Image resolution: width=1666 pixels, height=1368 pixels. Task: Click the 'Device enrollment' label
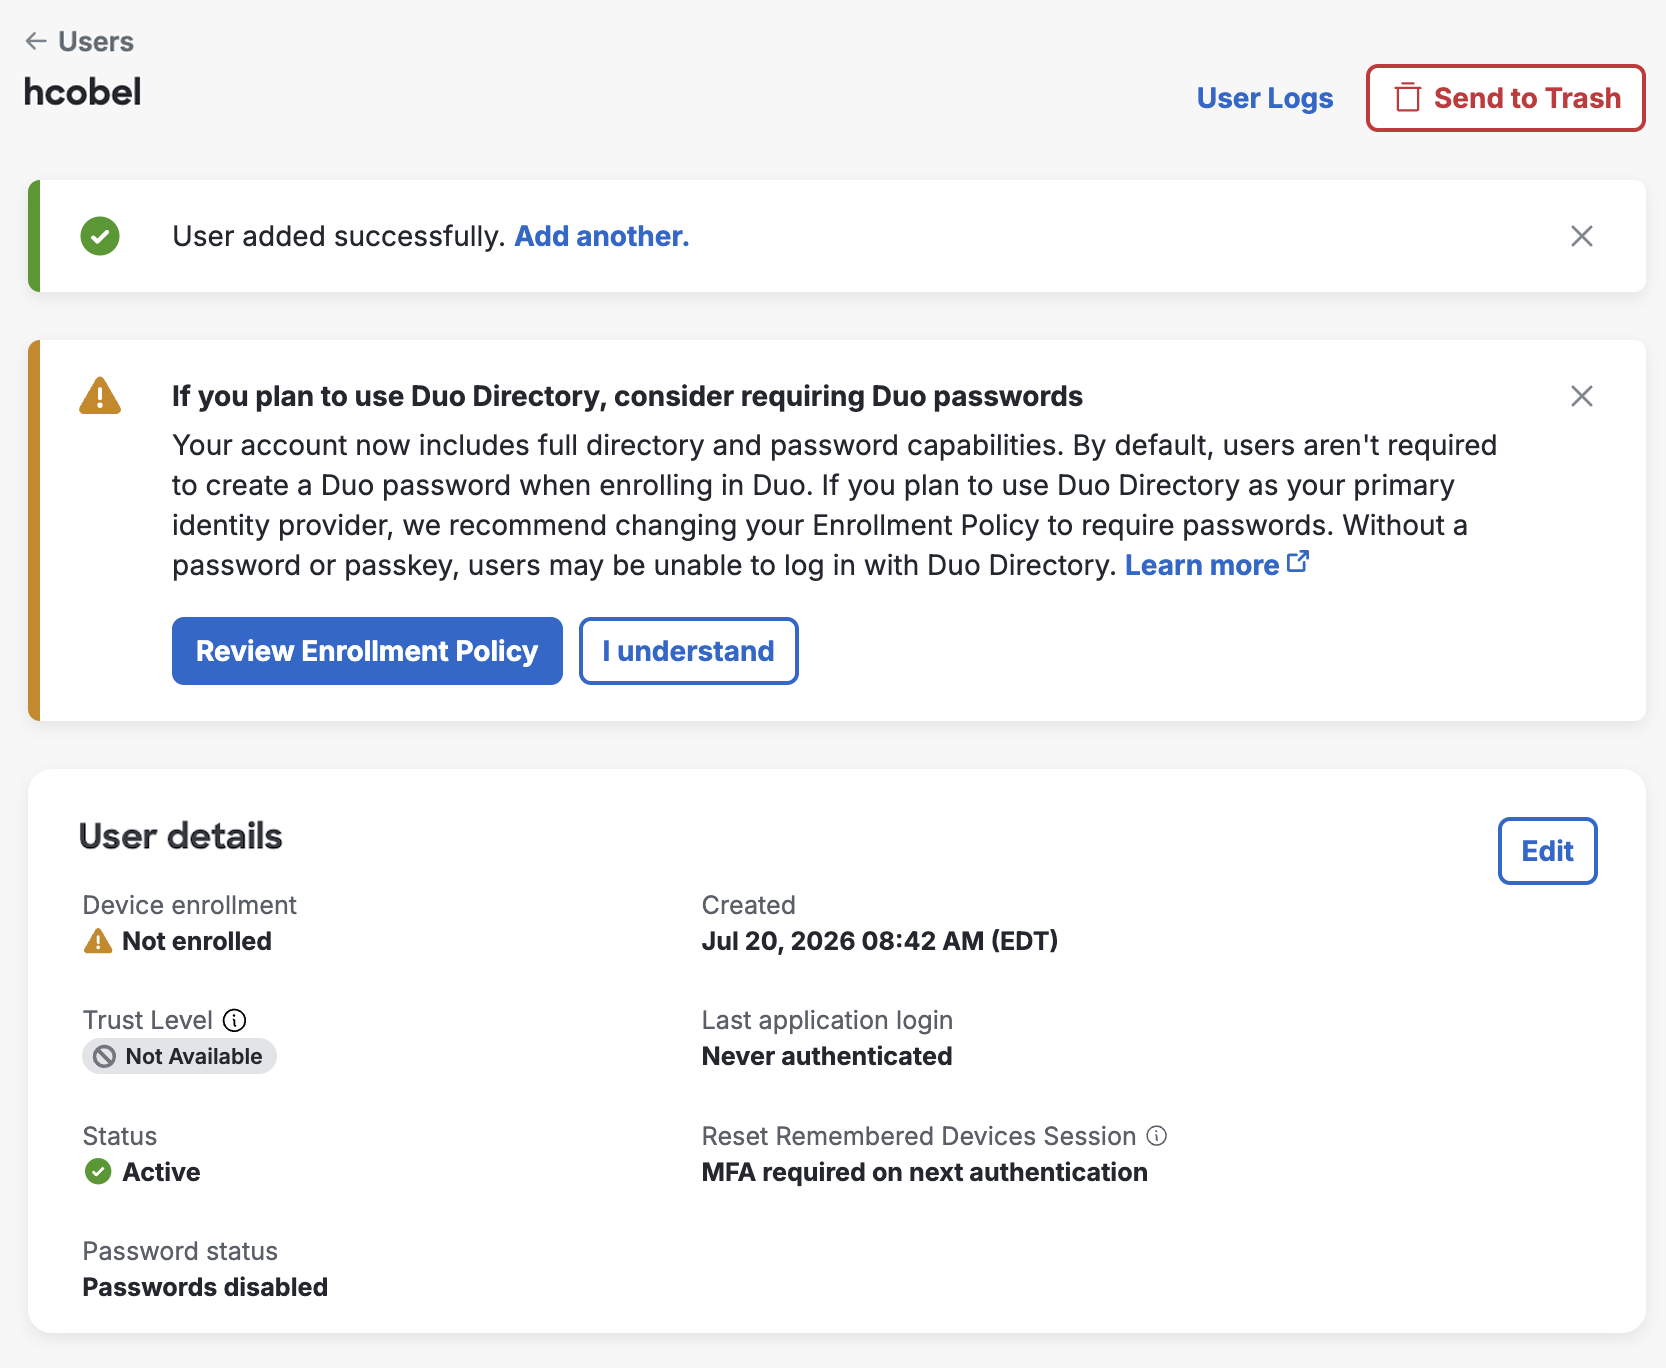[190, 905]
